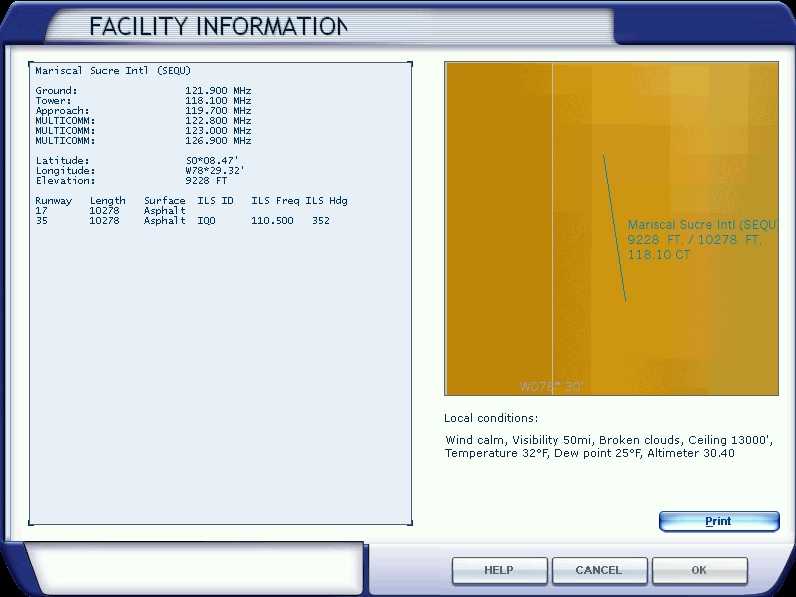Confirm with the OK button
The image size is (796, 597).
click(x=699, y=570)
